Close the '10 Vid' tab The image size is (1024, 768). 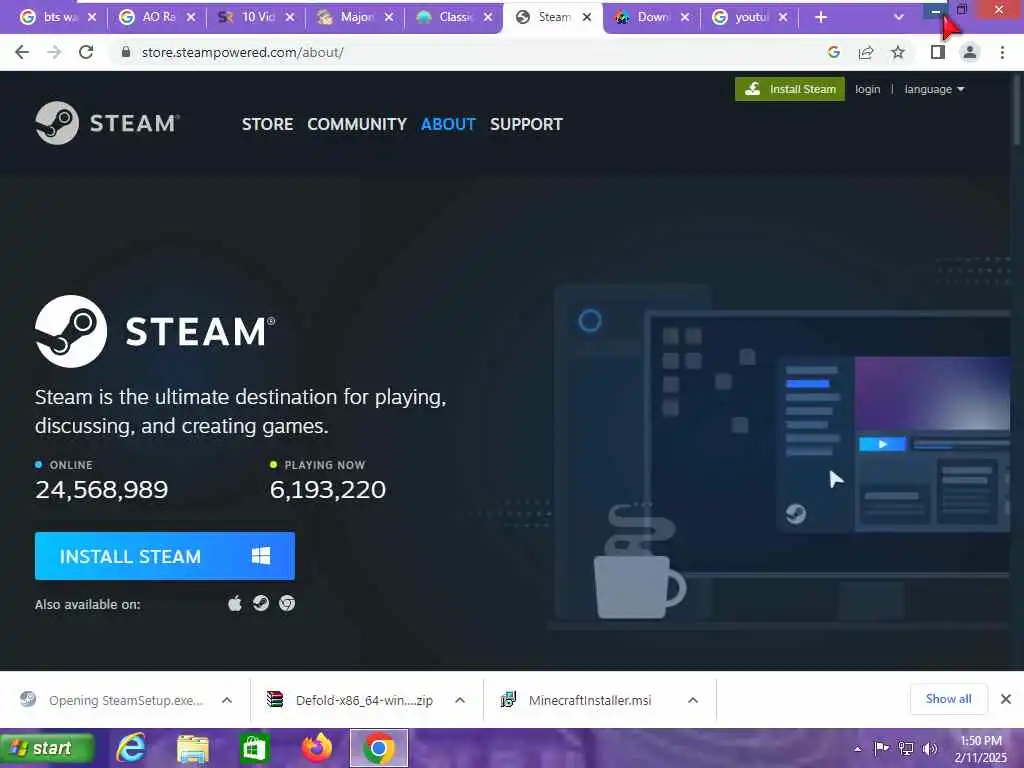tap(290, 17)
